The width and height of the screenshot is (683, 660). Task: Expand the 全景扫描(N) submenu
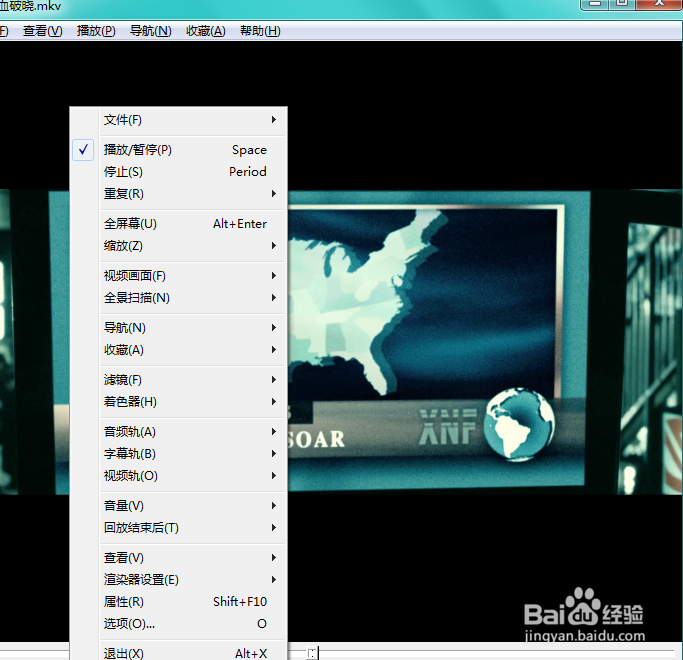tap(178, 298)
